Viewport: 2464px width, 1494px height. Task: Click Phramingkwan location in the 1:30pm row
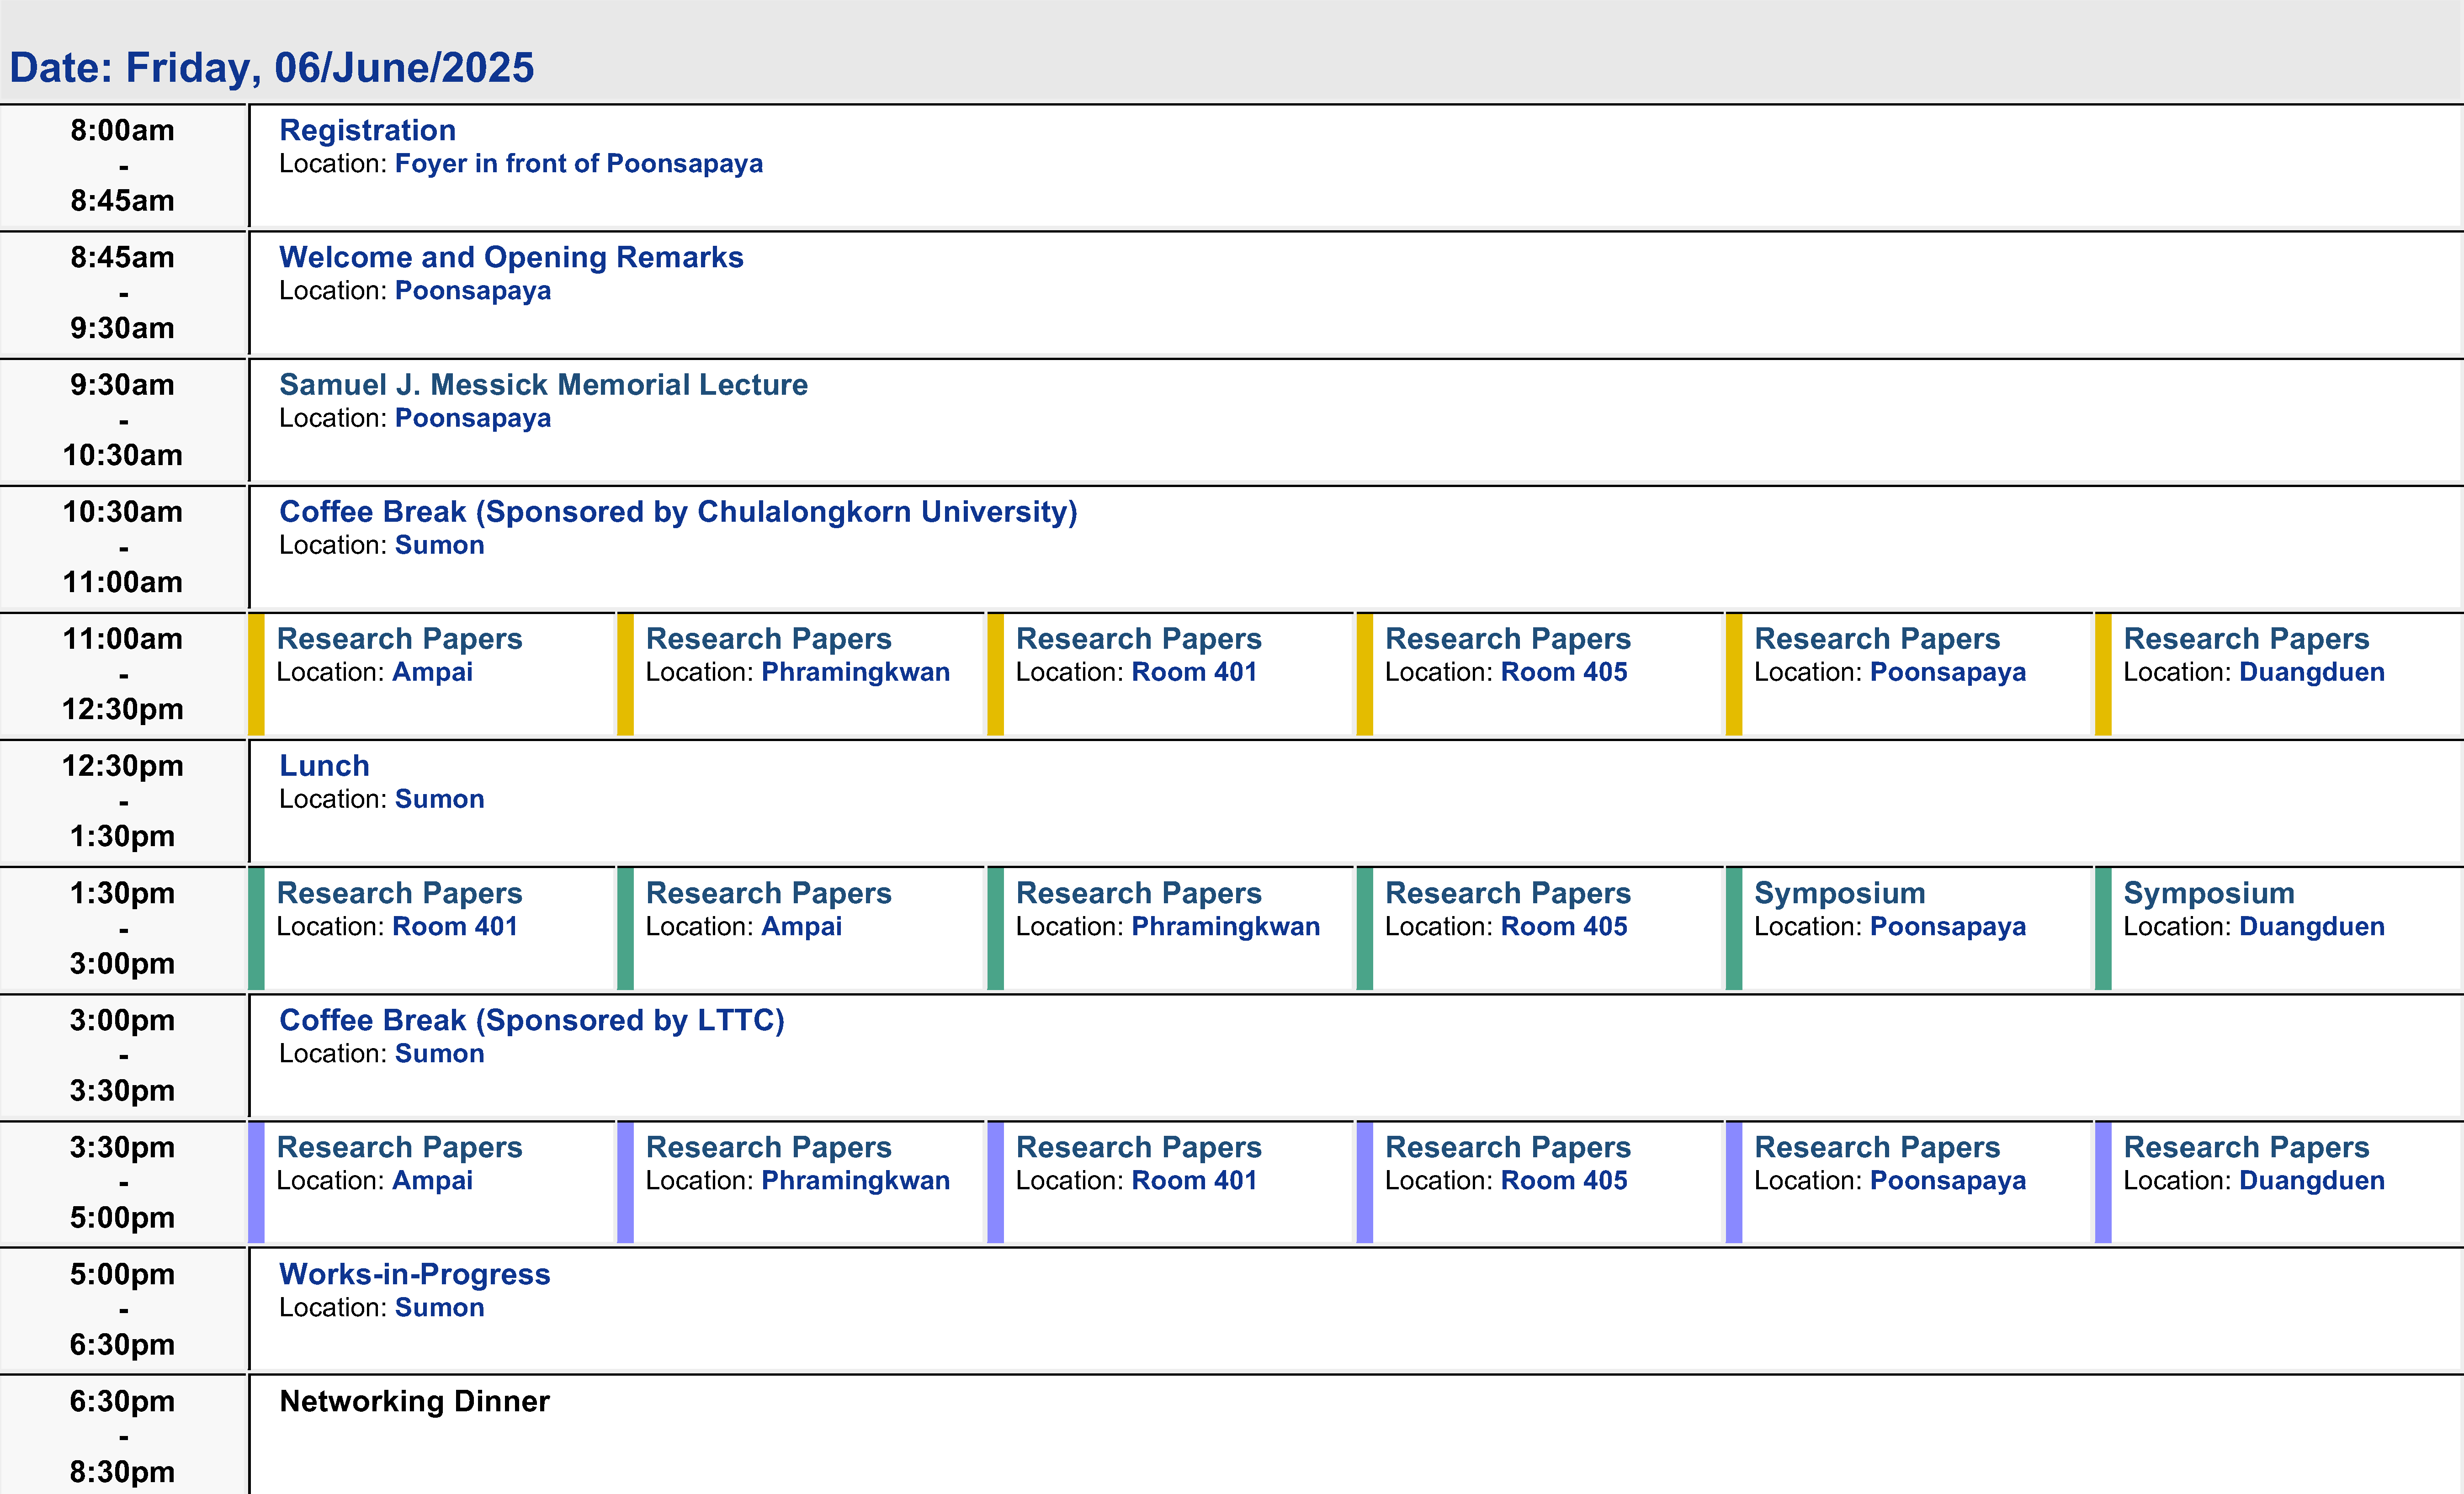coord(1226,926)
